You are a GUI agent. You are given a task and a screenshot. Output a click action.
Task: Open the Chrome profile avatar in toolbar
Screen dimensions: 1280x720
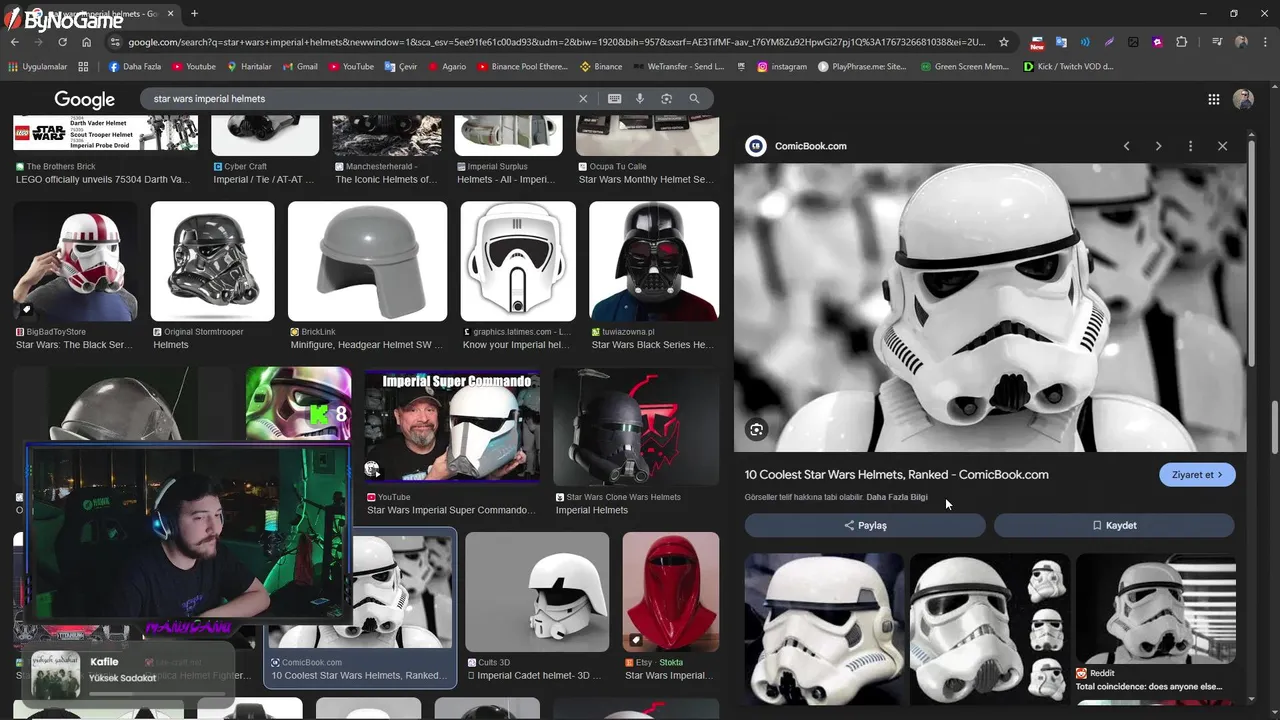(1241, 42)
